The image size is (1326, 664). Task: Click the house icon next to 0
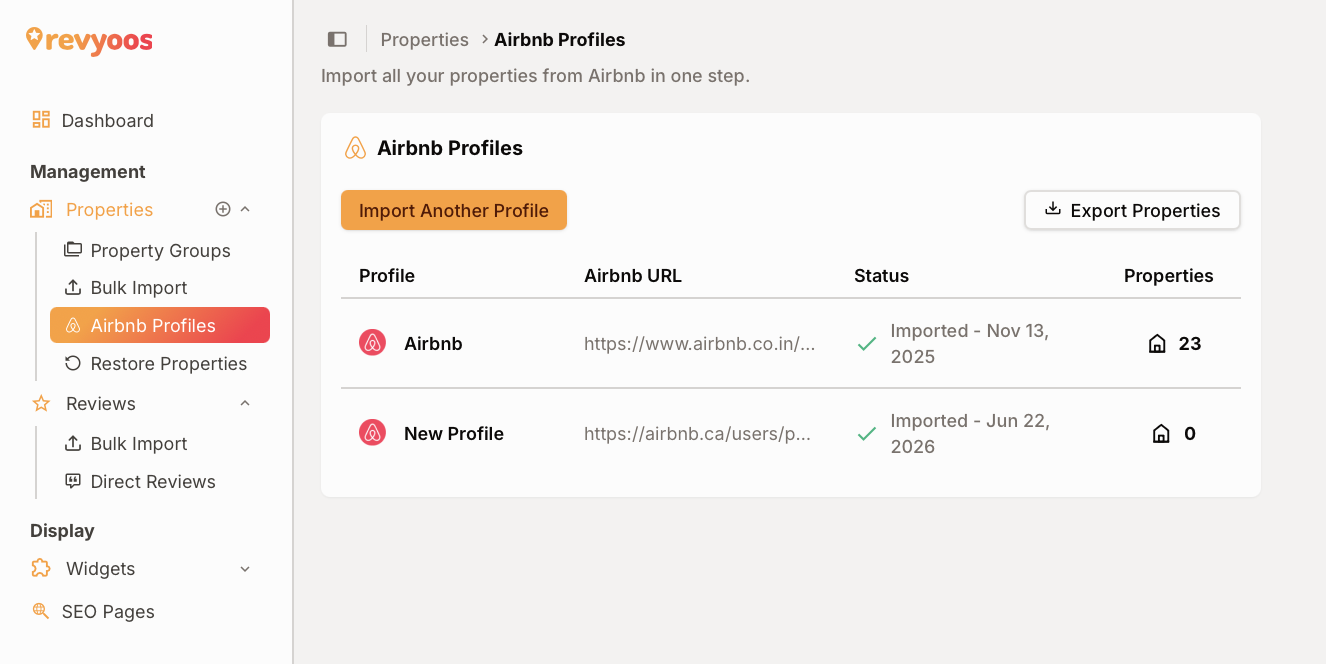pos(1161,434)
